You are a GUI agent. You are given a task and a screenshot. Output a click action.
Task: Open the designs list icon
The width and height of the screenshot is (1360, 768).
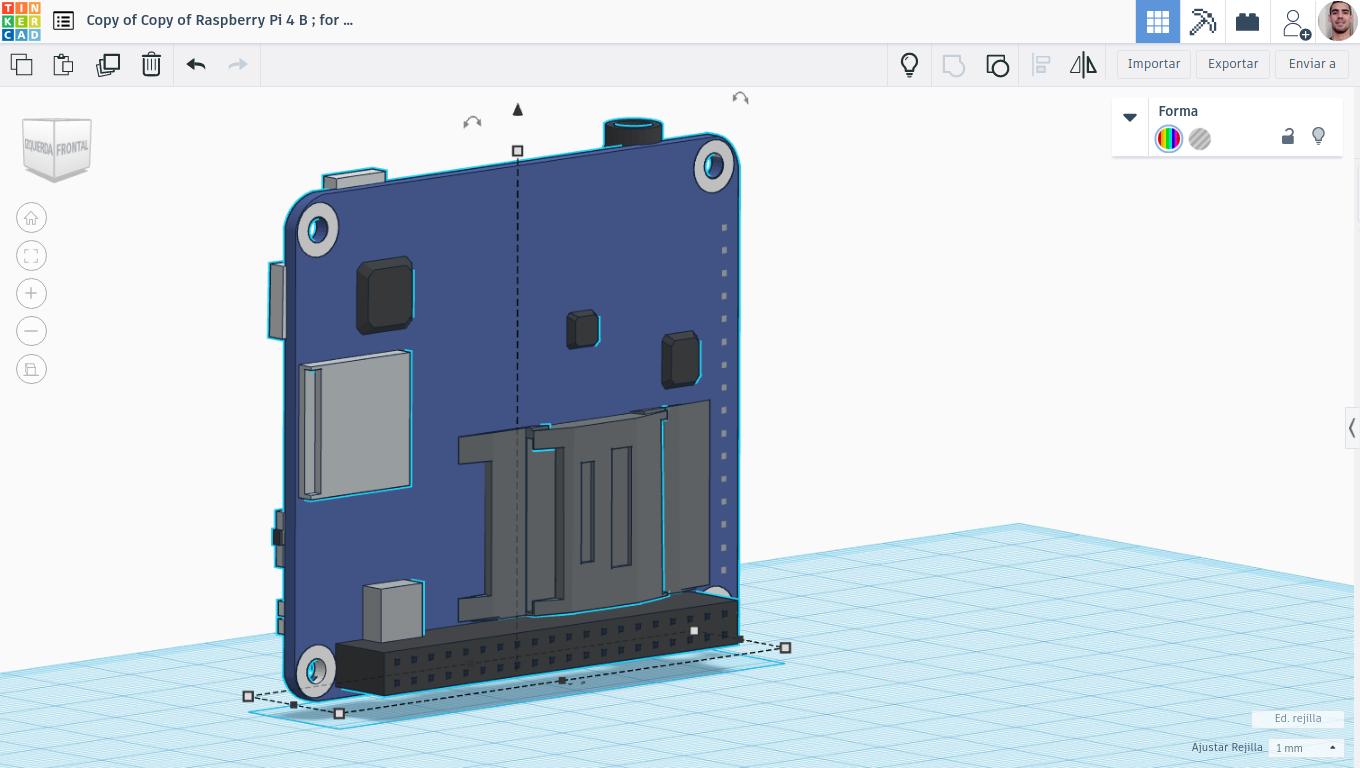(x=63, y=21)
